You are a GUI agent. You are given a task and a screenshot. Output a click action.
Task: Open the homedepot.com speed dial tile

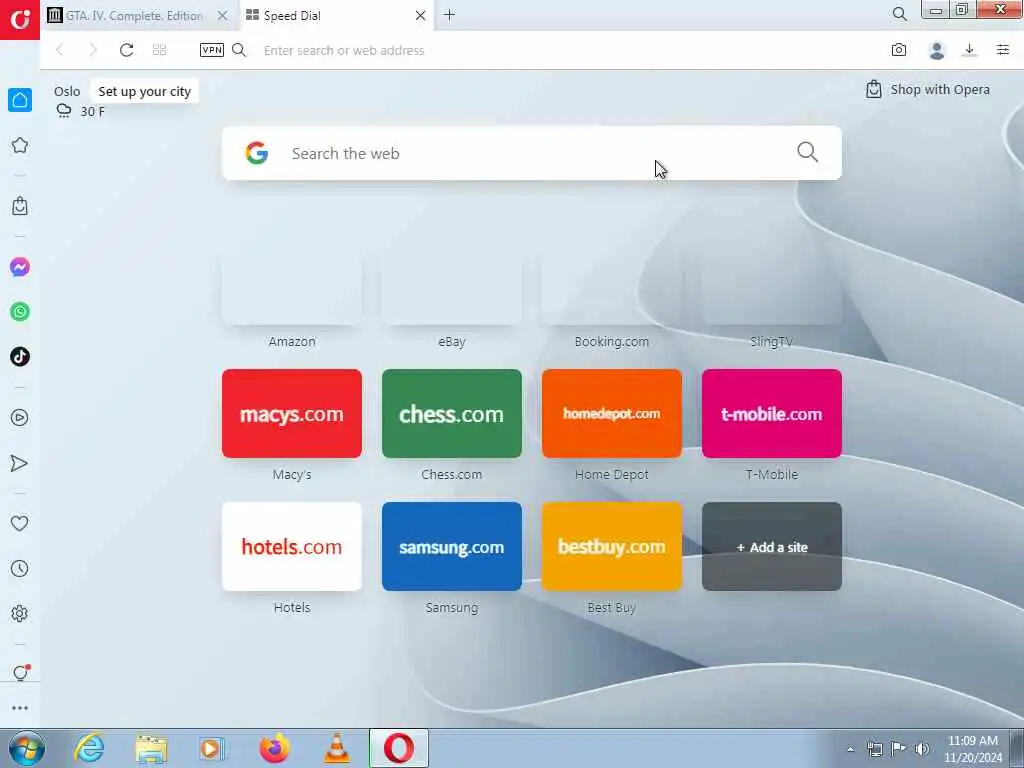612,413
